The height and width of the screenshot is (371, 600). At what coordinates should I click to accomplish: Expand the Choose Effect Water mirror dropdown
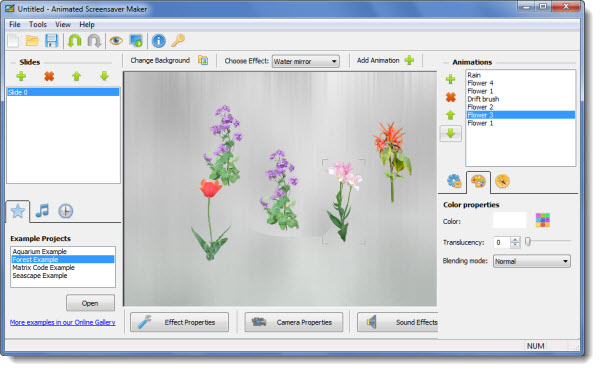click(334, 61)
